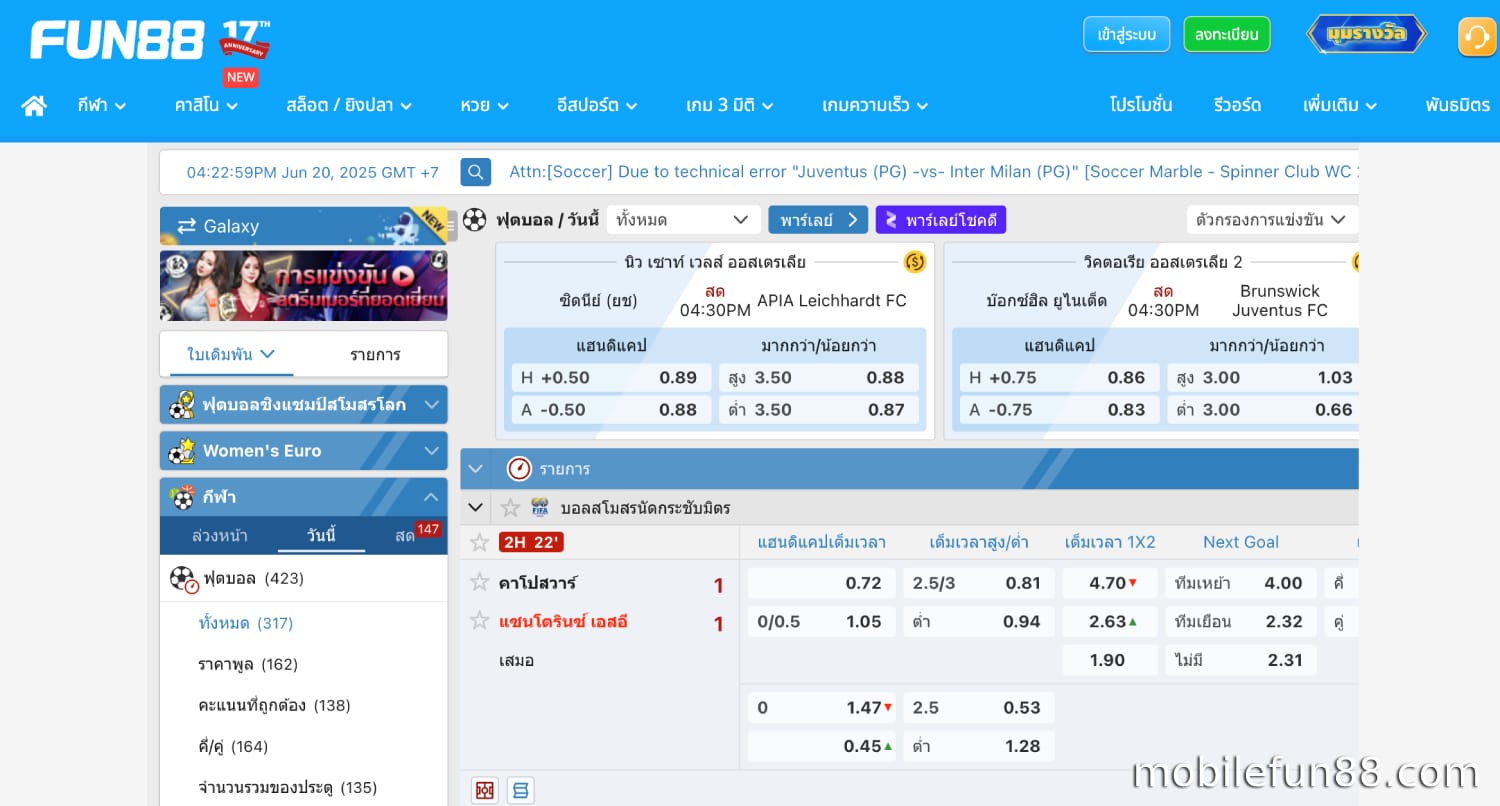The image size is (1500, 806).
Task: Open the ทั้งหมด filter combo box
Action: pos(684,220)
